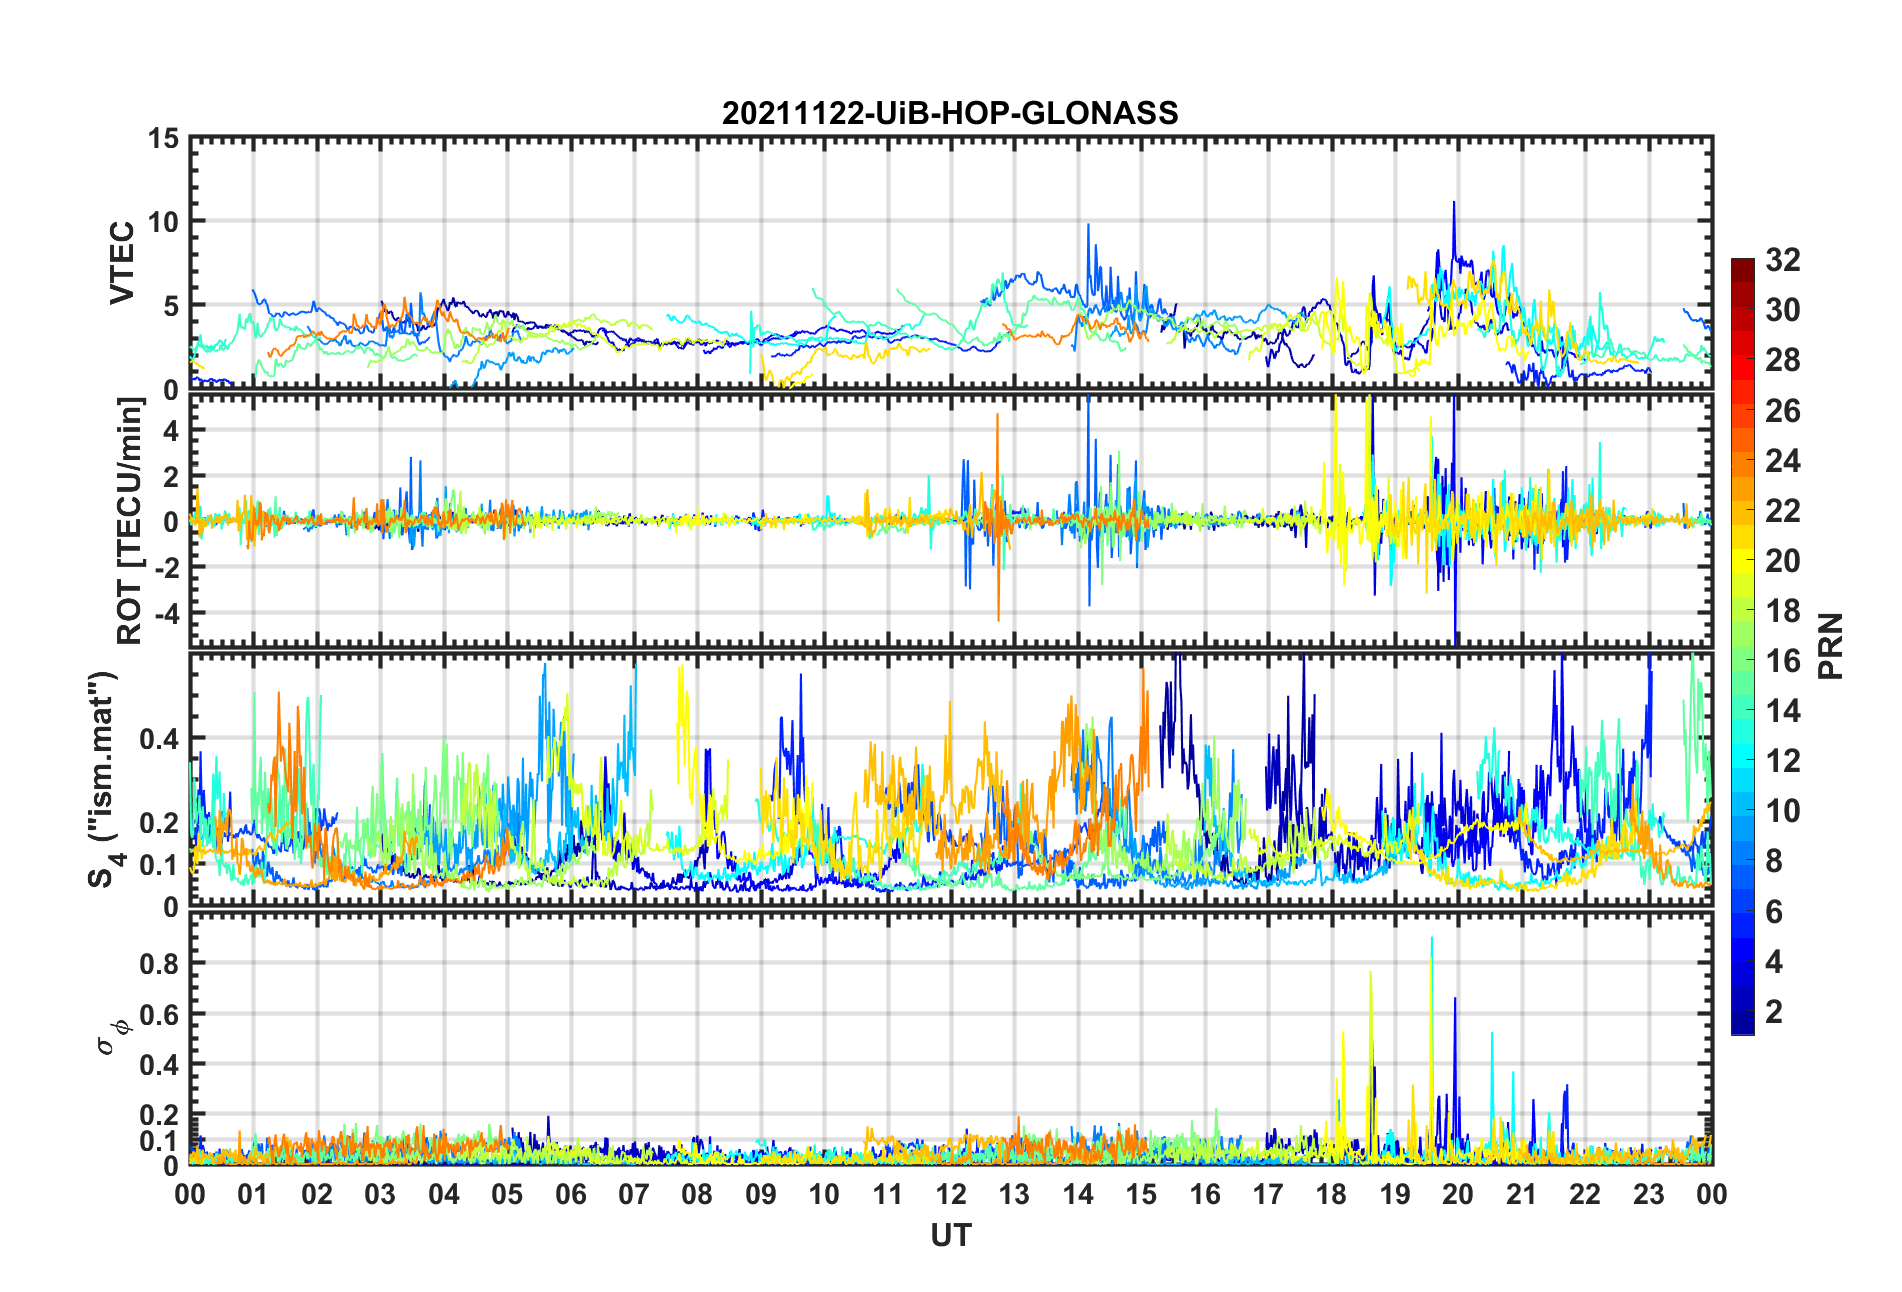
Task: Click UT axis tick label 05
Action: pos(507,1194)
